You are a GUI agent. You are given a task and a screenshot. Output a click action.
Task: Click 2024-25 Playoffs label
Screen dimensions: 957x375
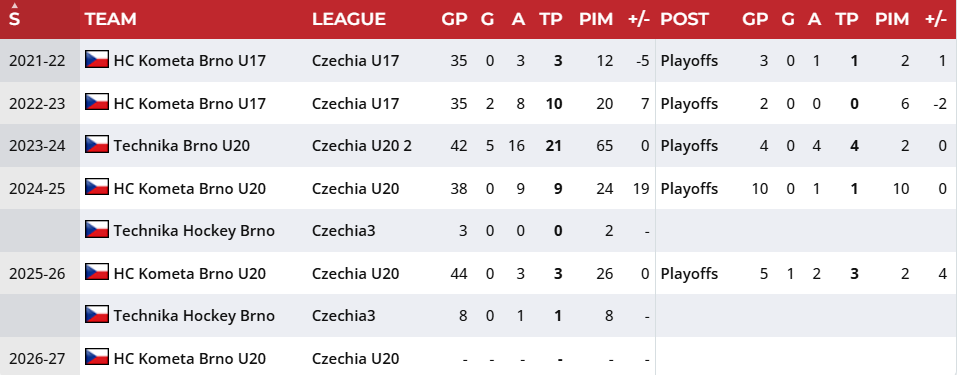[x=689, y=188]
